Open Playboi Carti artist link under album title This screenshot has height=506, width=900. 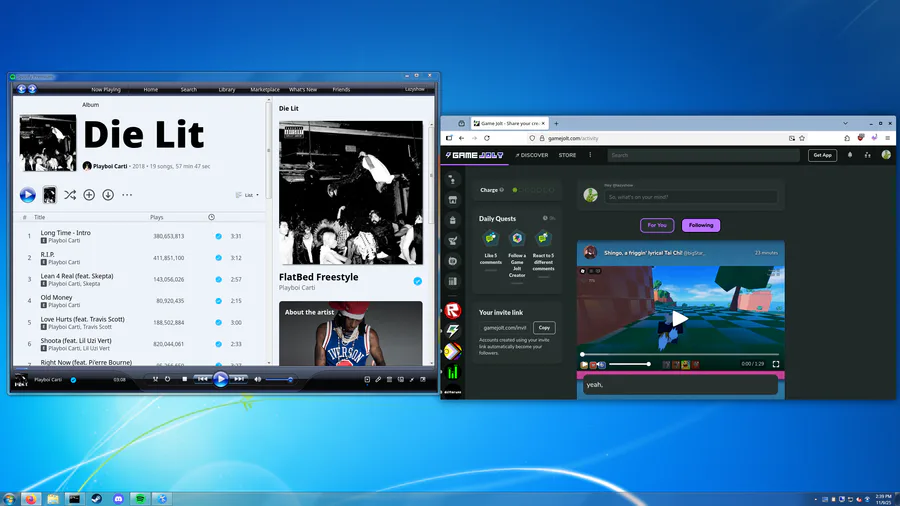coord(110,166)
